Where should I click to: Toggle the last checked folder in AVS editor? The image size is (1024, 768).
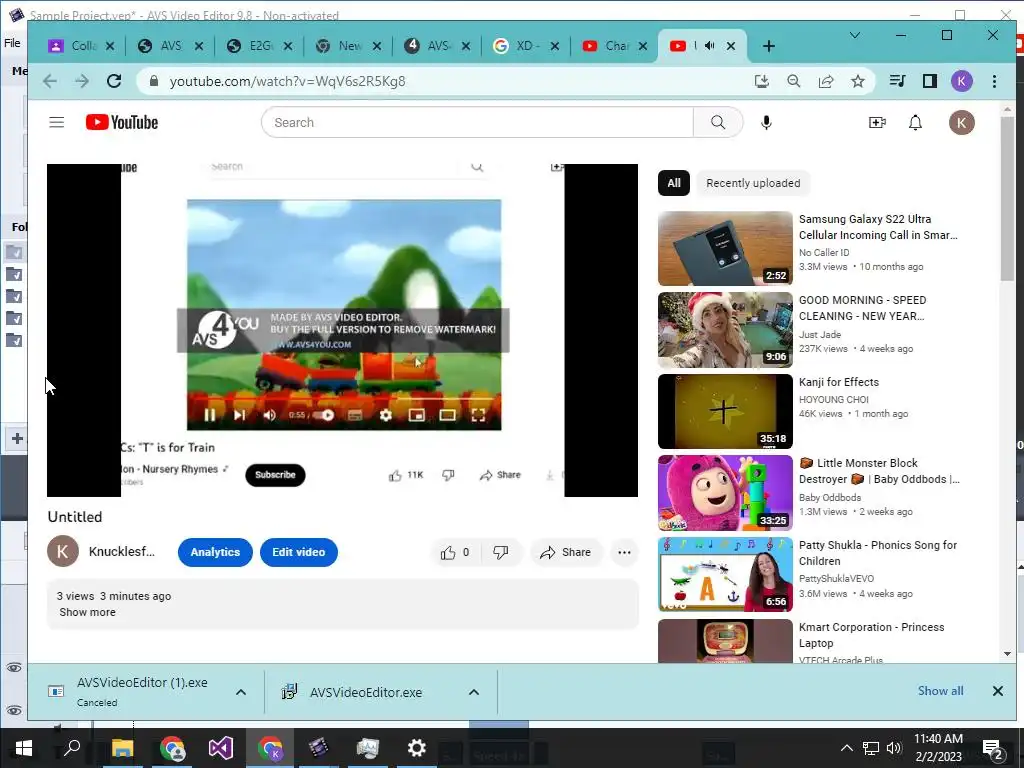click(14, 340)
